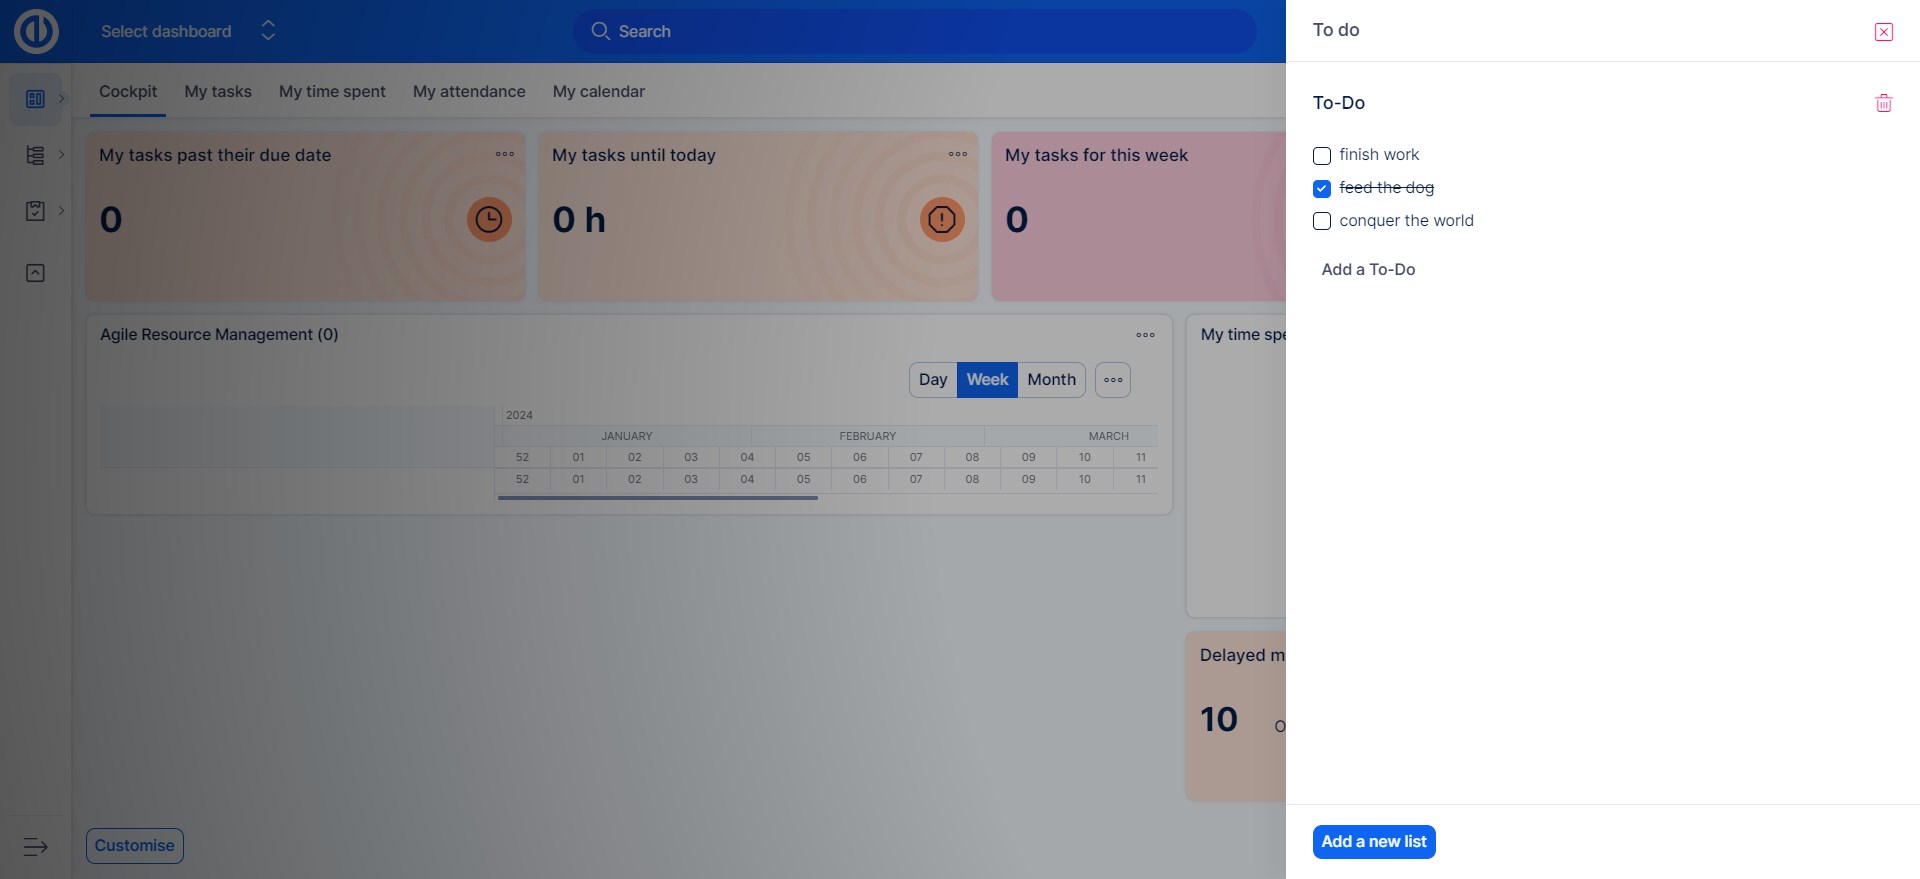The width and height of the screenshot is (1920, 879).
Task: Check the 'conquer the world' checkbox
Action: click(x=1322, y=222)
